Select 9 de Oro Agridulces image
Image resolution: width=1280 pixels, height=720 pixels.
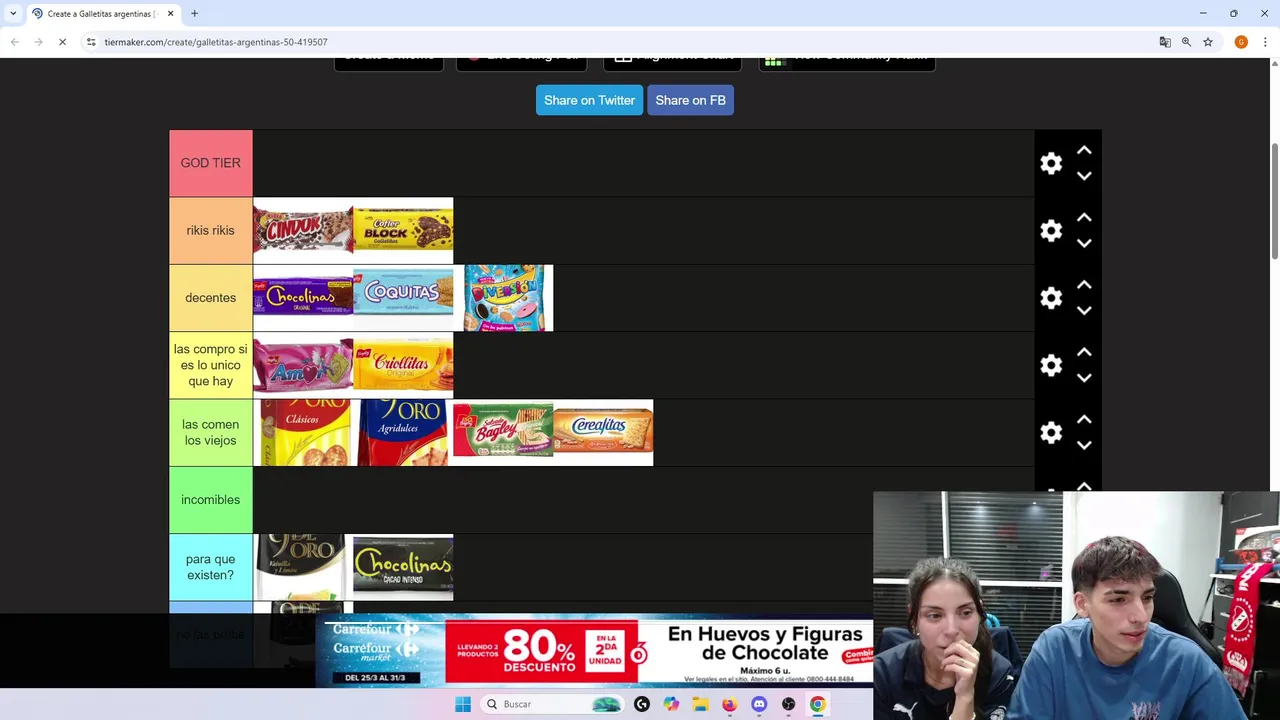(x=402, y=433)
